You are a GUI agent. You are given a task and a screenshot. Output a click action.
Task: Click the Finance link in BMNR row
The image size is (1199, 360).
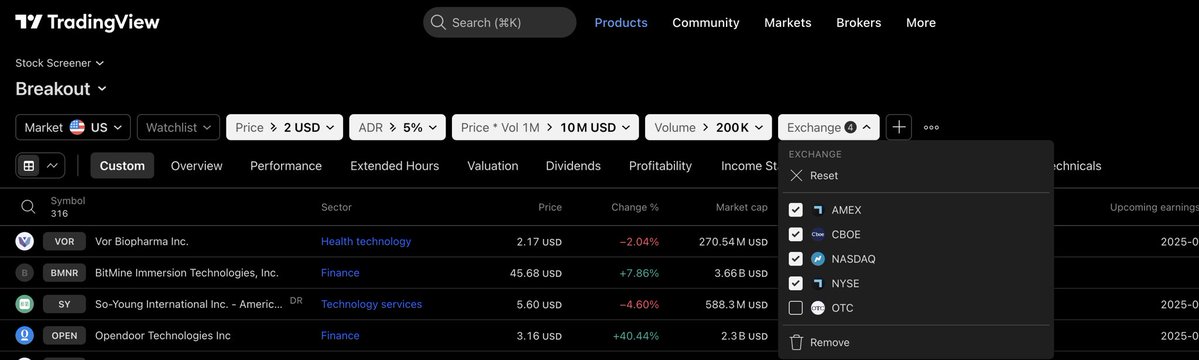pyautogui.click(x=340, y=273)
